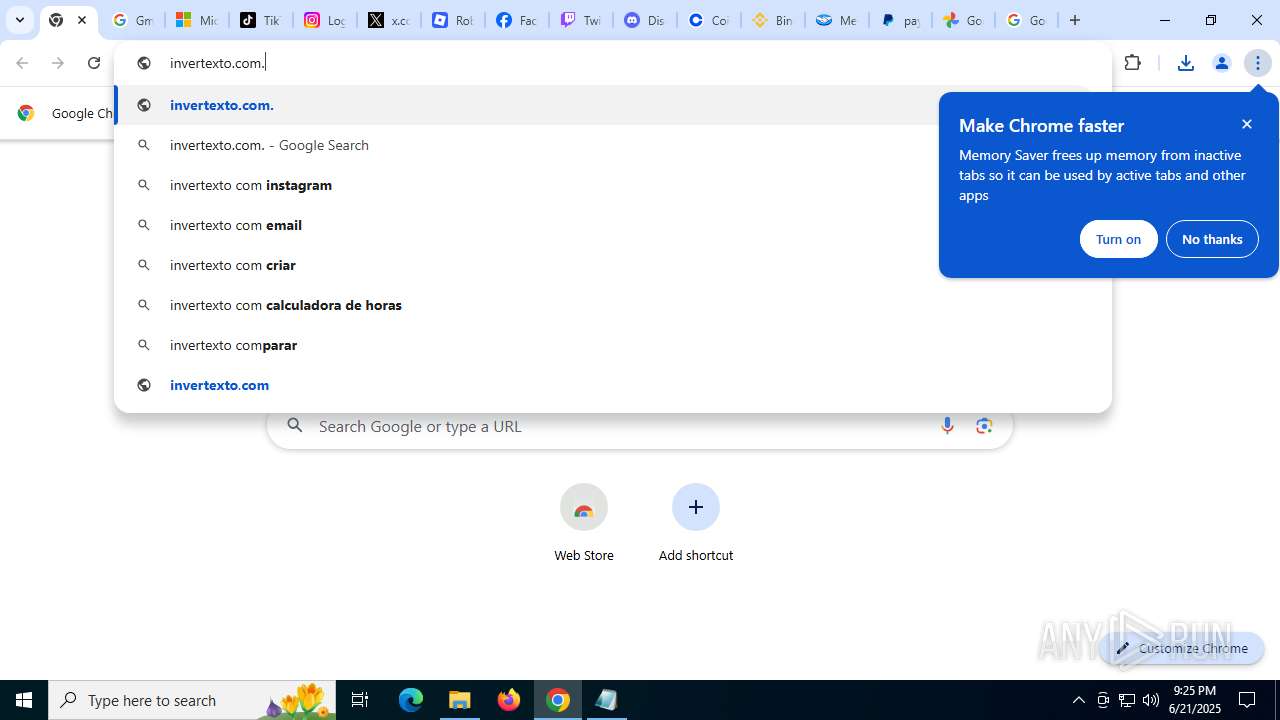Close the Make Chrome faster popup
This screenshot has width=1280, height=720.
tap(1247, 124)
